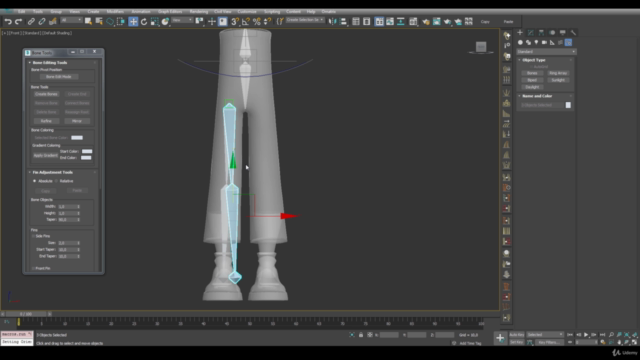Screen dimensions: 640x360
Task: Open the Standard category dropdown
Action: pyautogui.click(x=546, y=52)
